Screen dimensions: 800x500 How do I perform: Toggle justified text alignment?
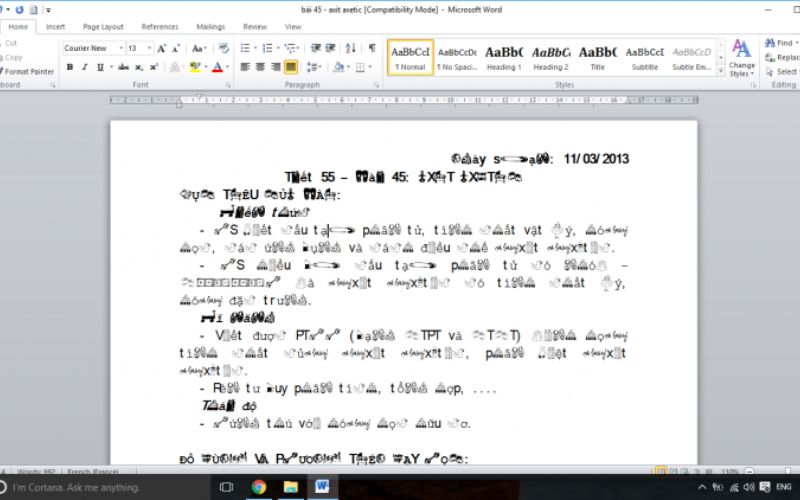point(291,67)
